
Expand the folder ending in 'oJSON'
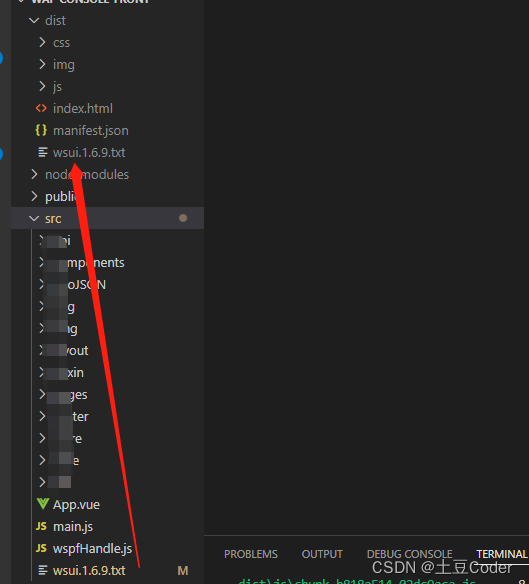[42, 285]
